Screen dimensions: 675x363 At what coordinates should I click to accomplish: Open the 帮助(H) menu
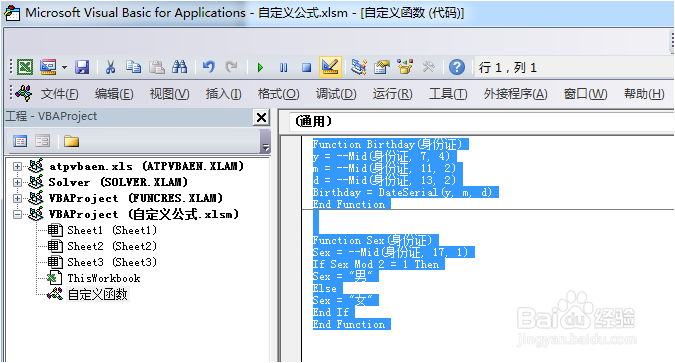(644, 93)
